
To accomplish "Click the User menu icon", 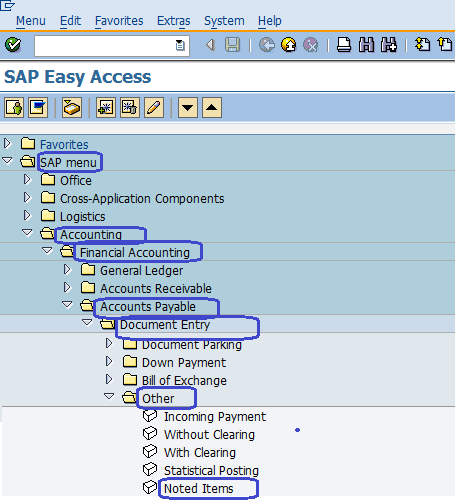I will 14,107.
